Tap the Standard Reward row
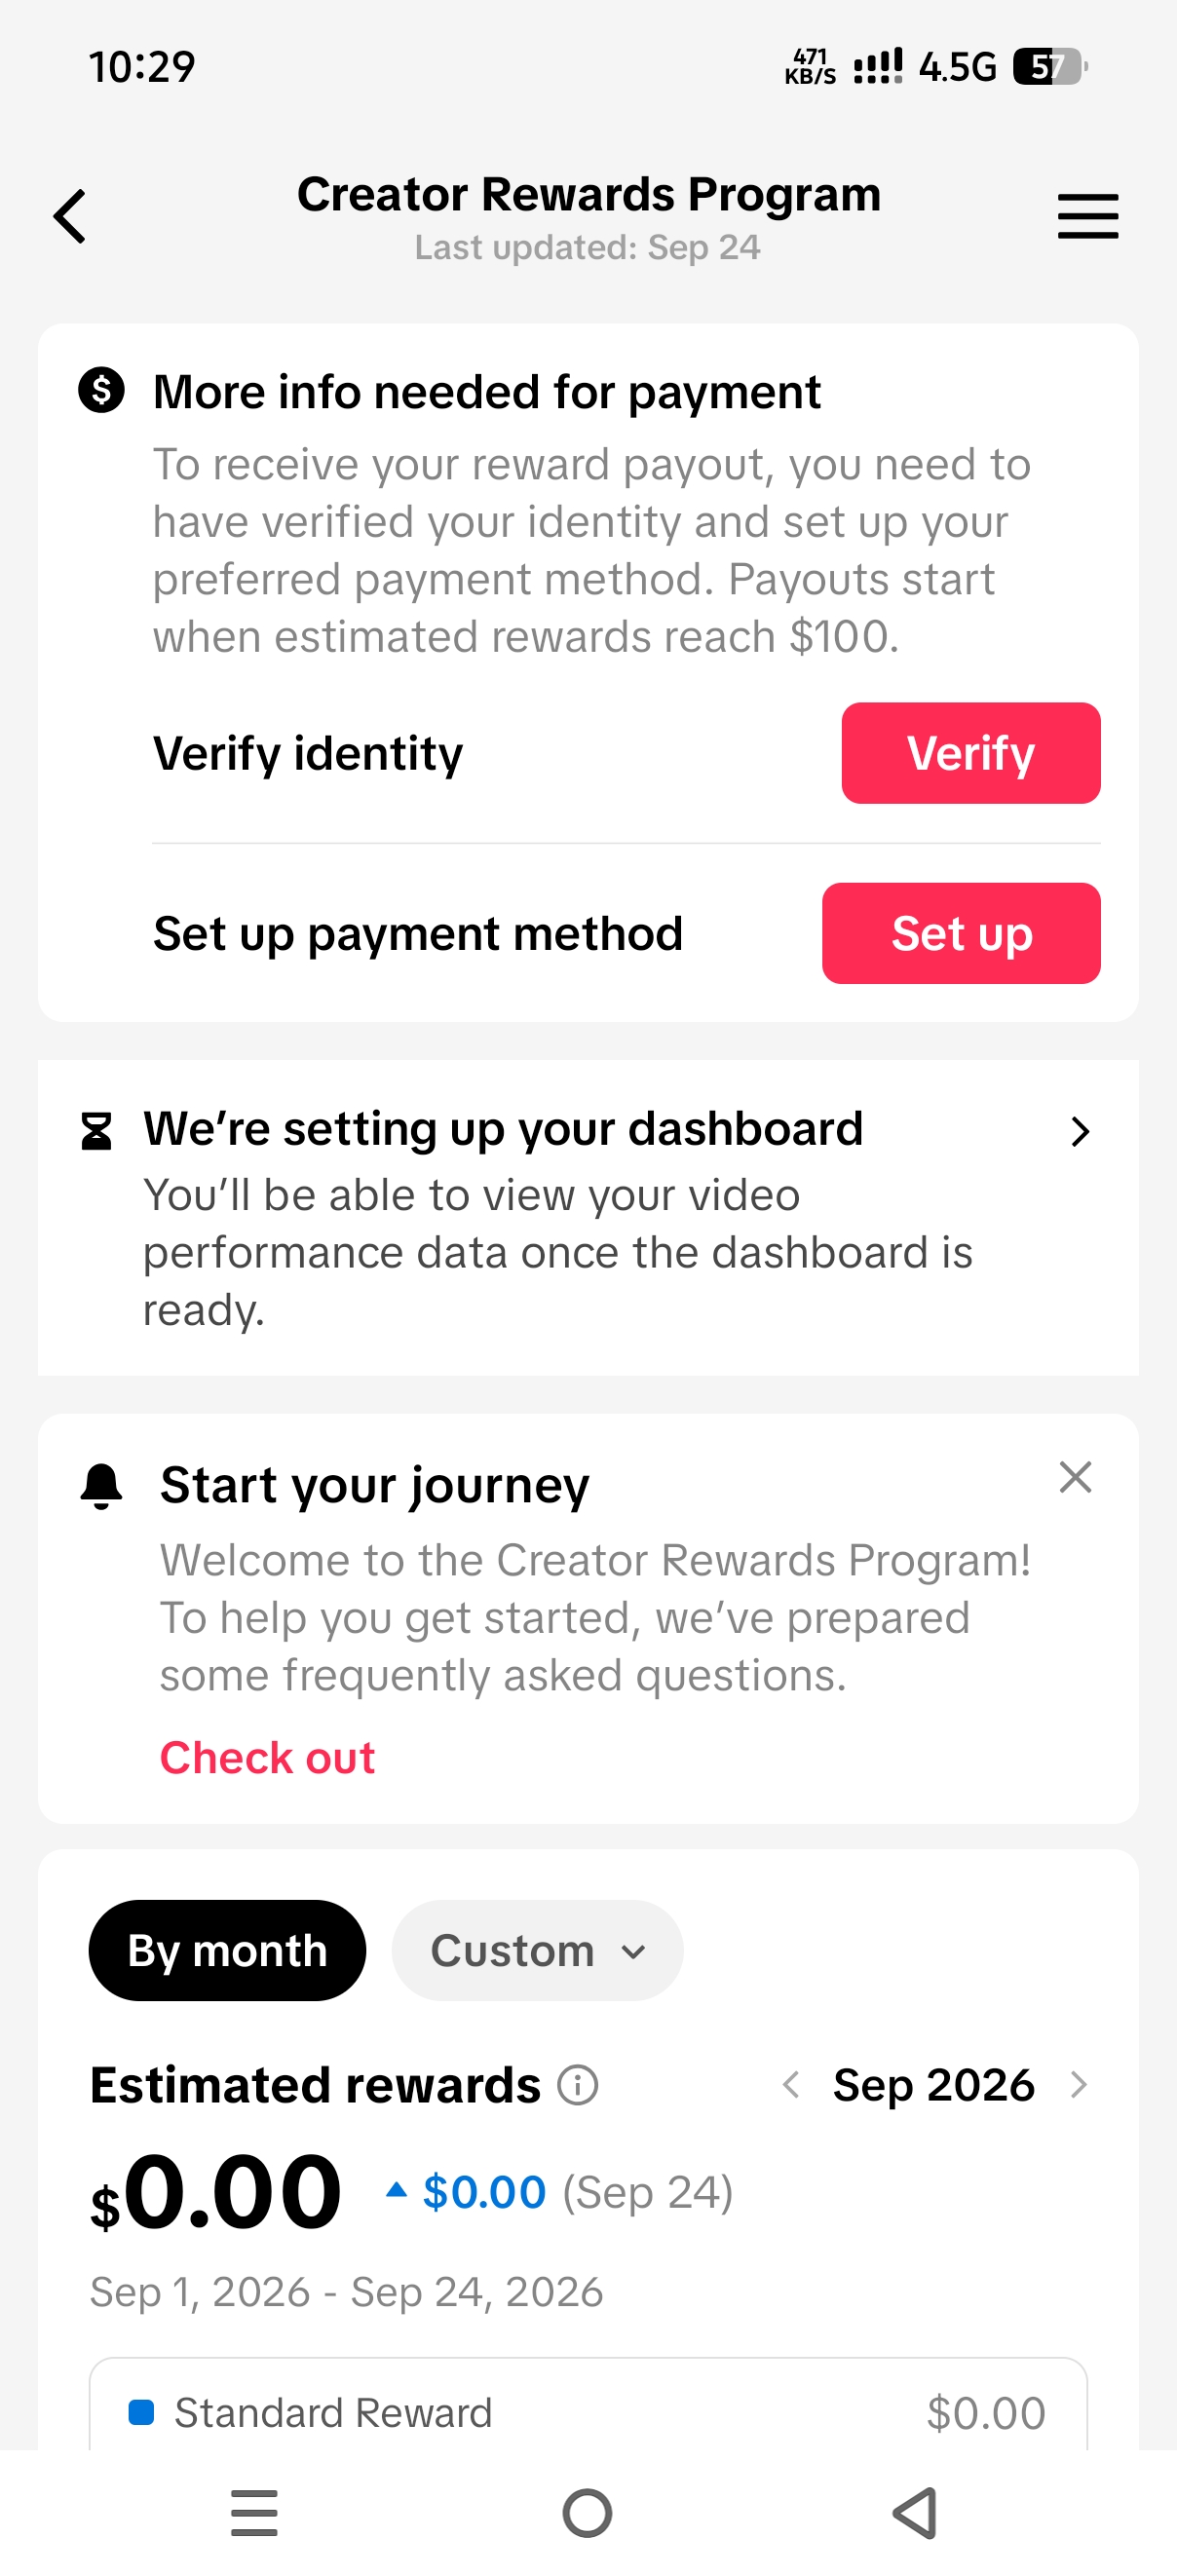The width and height of the screenshot is (1177, 2576). pos(588,2412)
